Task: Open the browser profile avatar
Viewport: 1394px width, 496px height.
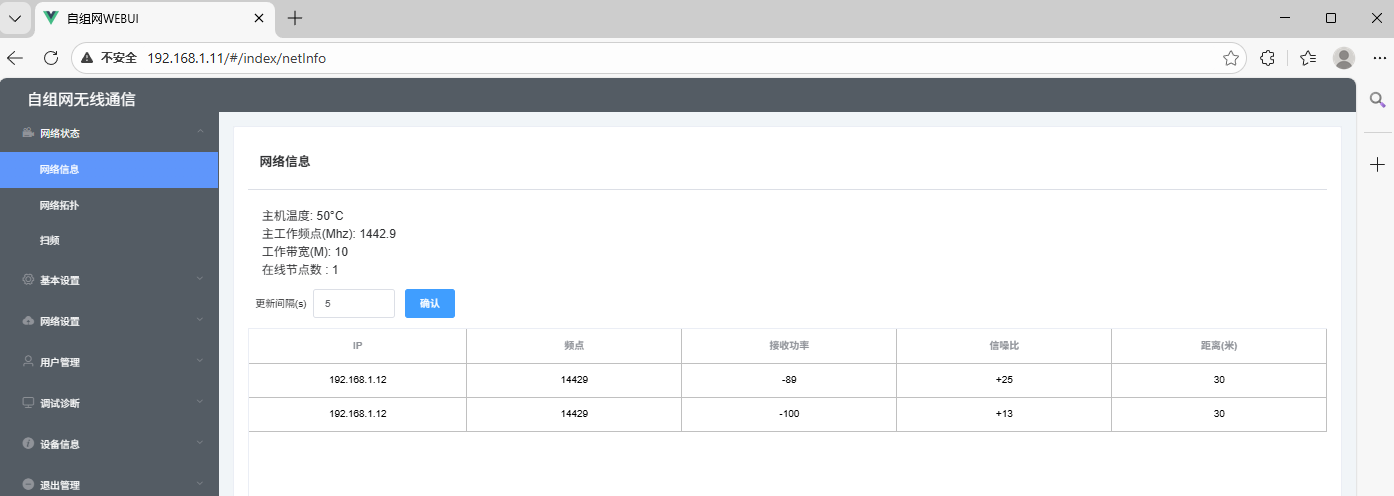Action: click(1344, 58)
